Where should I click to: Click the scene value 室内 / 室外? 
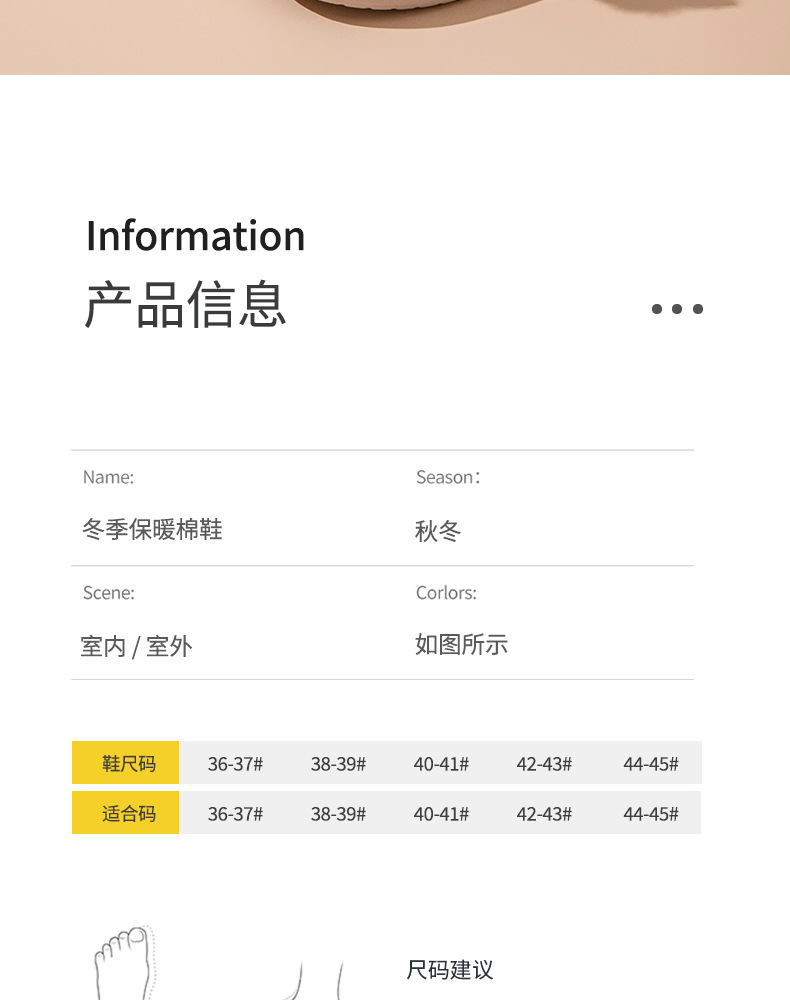click(x=136, y=646)
